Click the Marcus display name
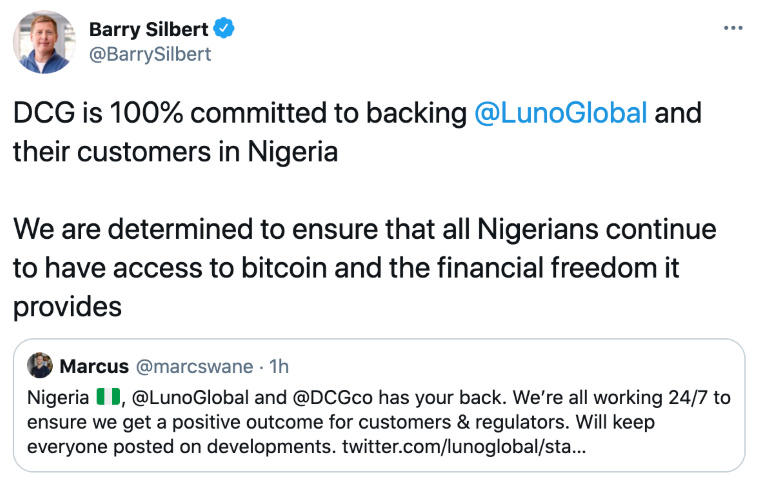 coord(93,365)
